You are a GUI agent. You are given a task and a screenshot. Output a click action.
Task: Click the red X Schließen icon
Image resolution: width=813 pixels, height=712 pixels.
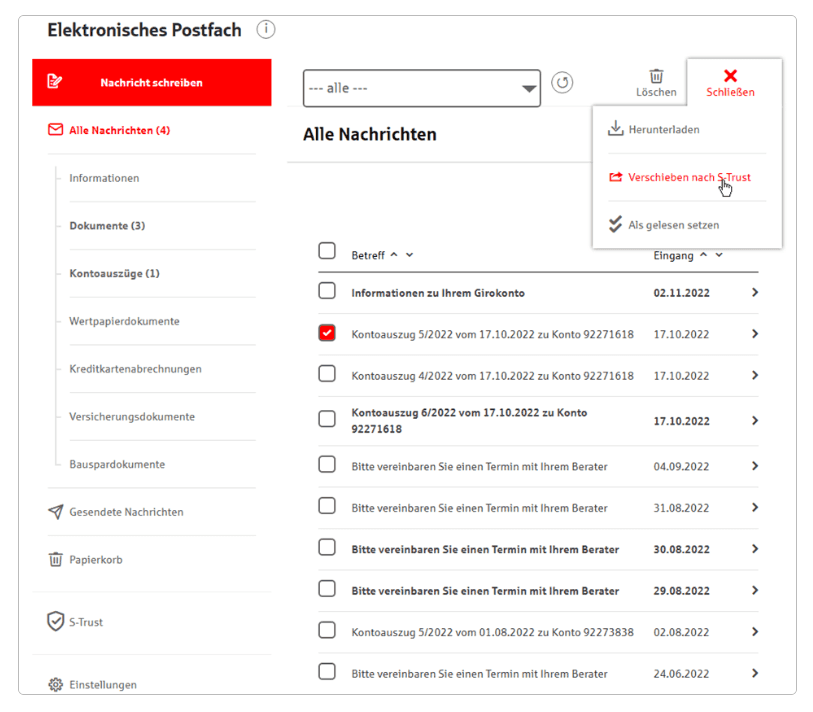(731, 76)
